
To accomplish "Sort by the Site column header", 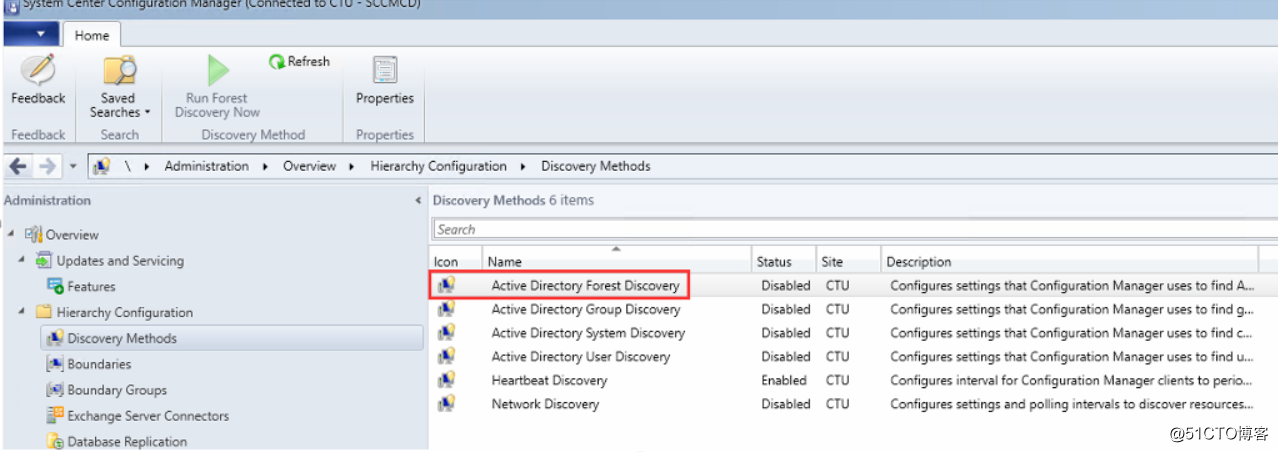I will [848, 262].
